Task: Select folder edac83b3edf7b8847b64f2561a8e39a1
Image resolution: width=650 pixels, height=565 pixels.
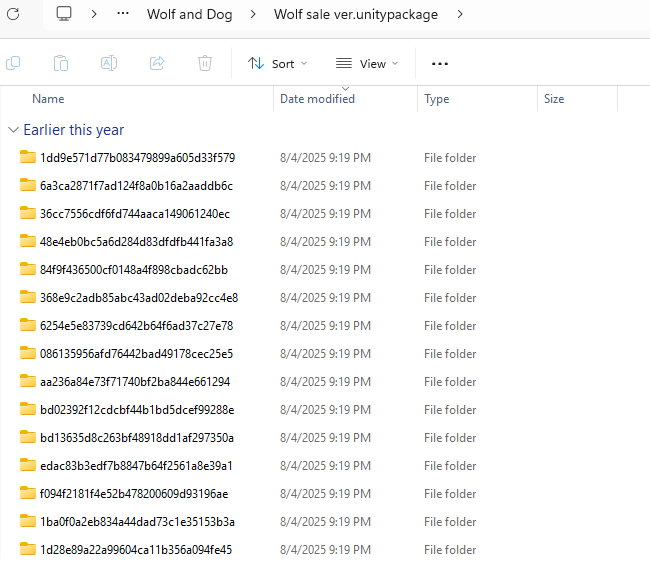Action: click(136, 466)
